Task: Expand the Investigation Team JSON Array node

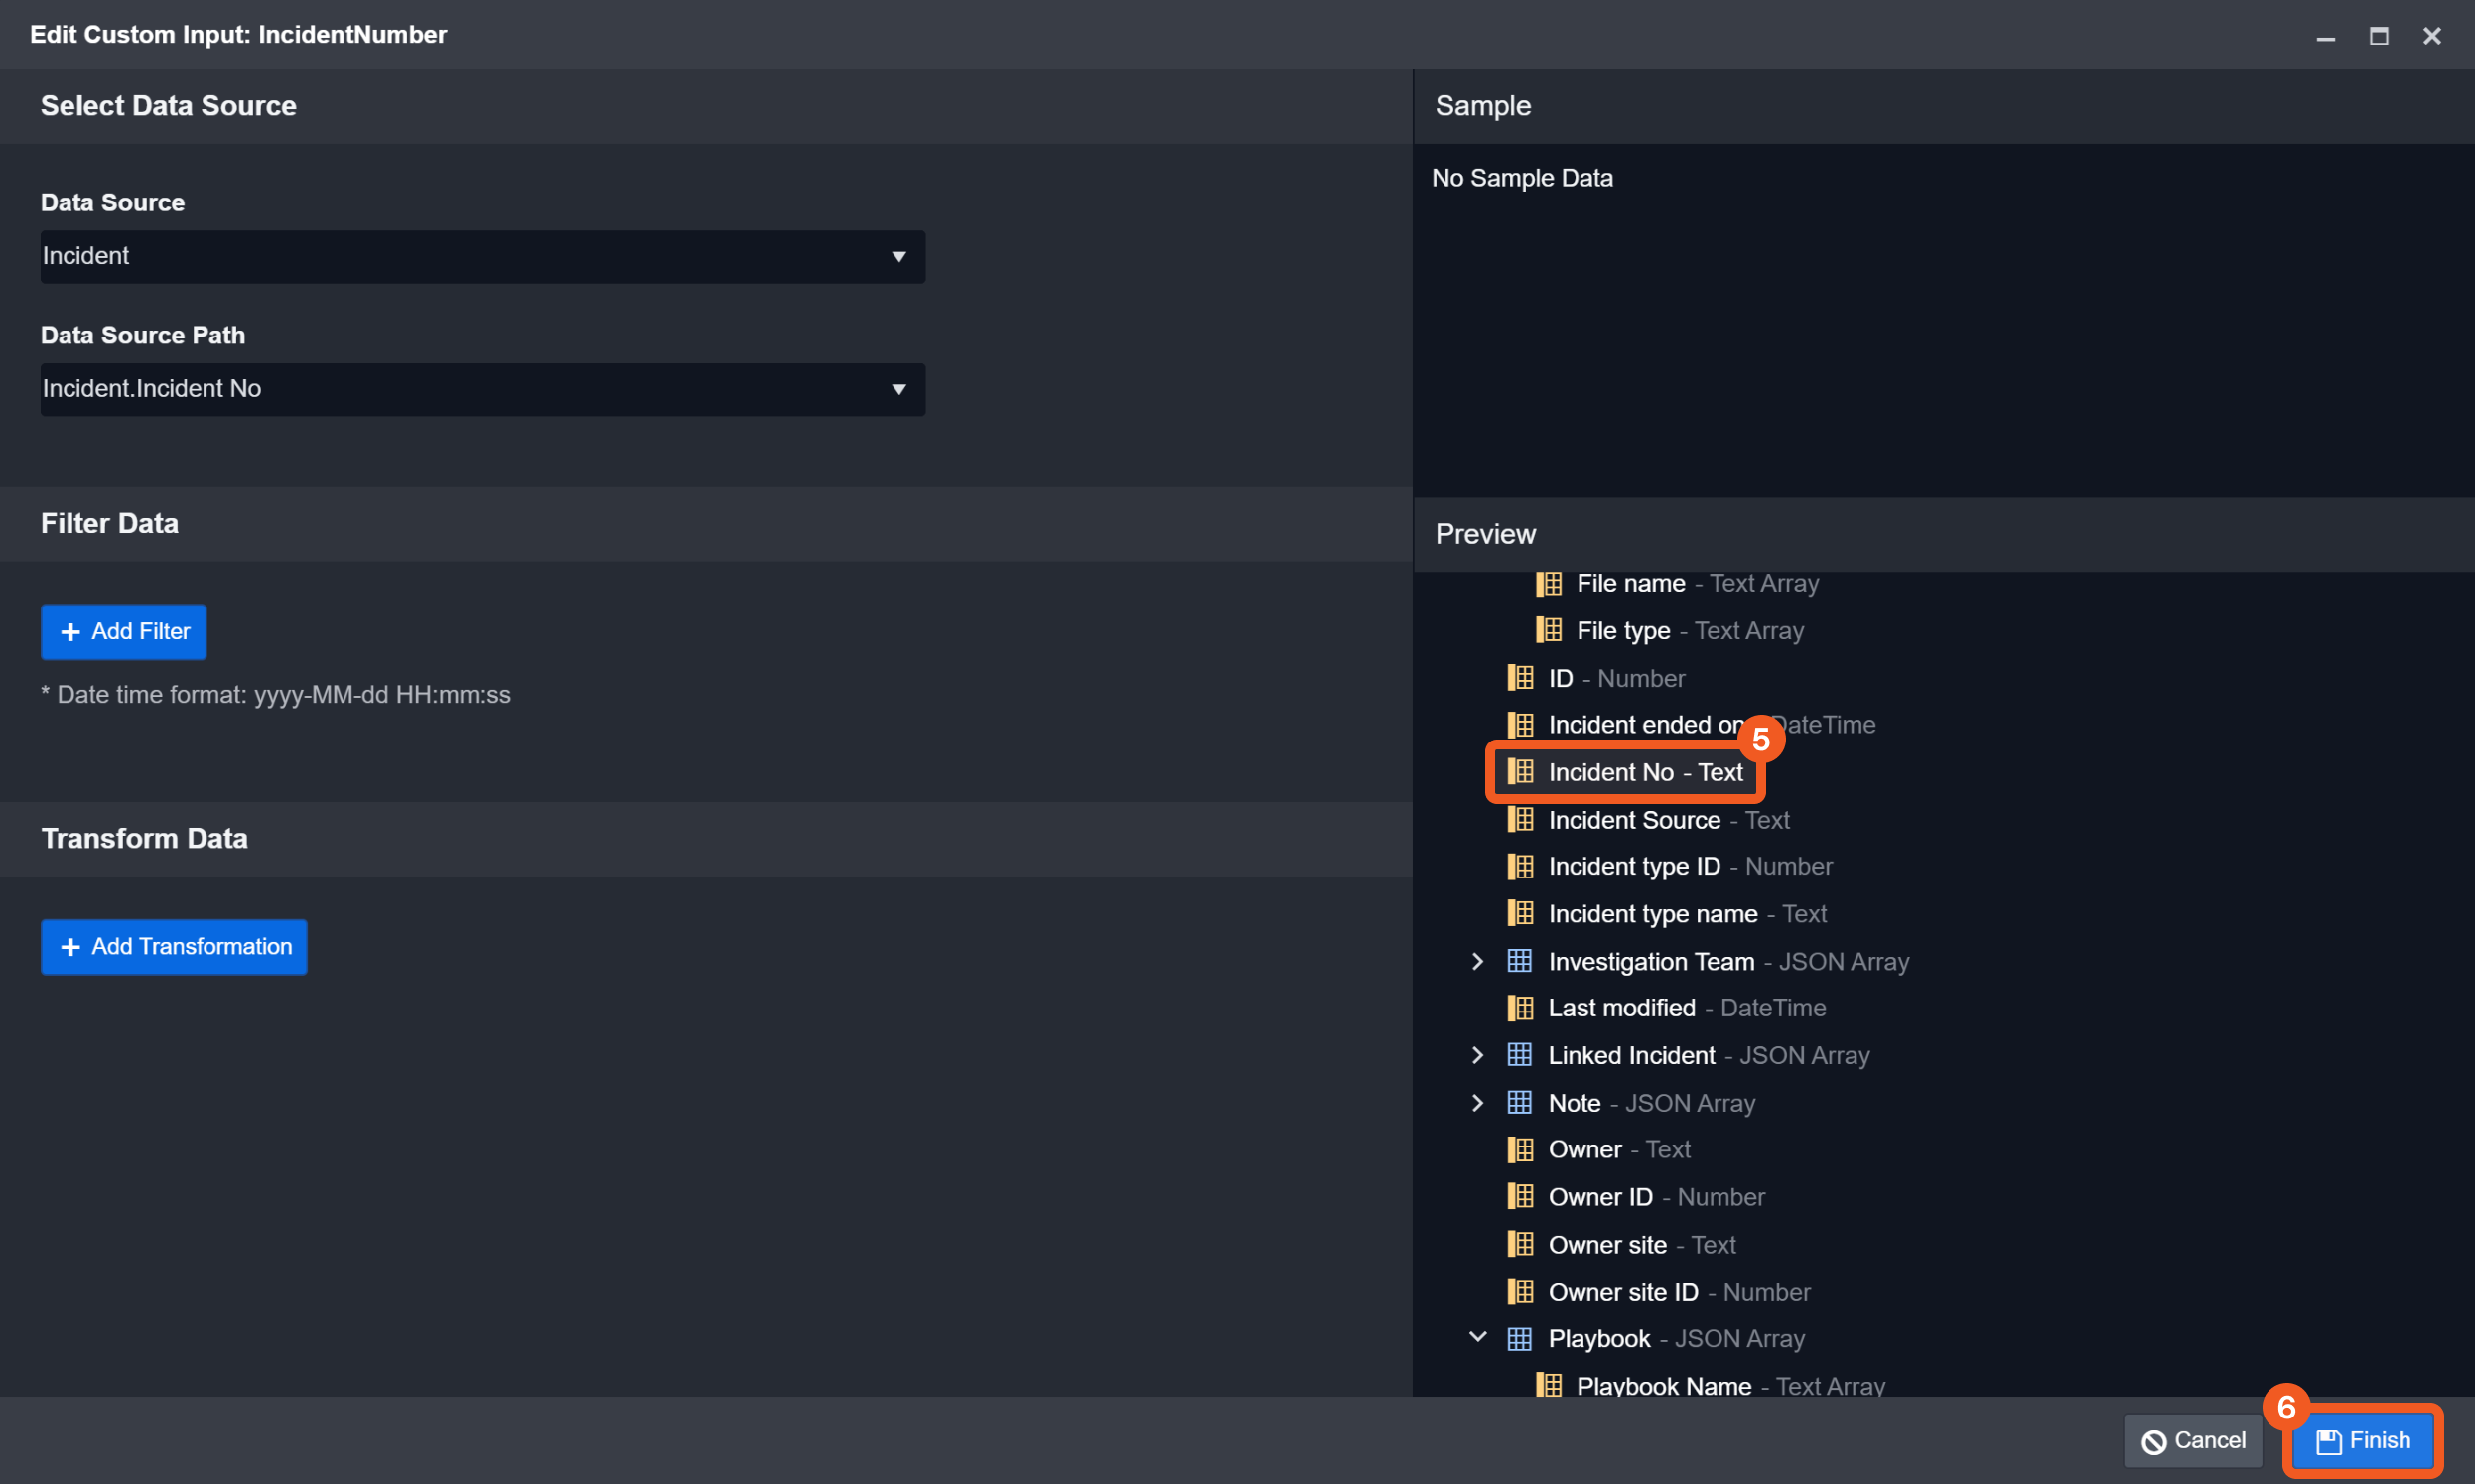Action: [1477, 961]
